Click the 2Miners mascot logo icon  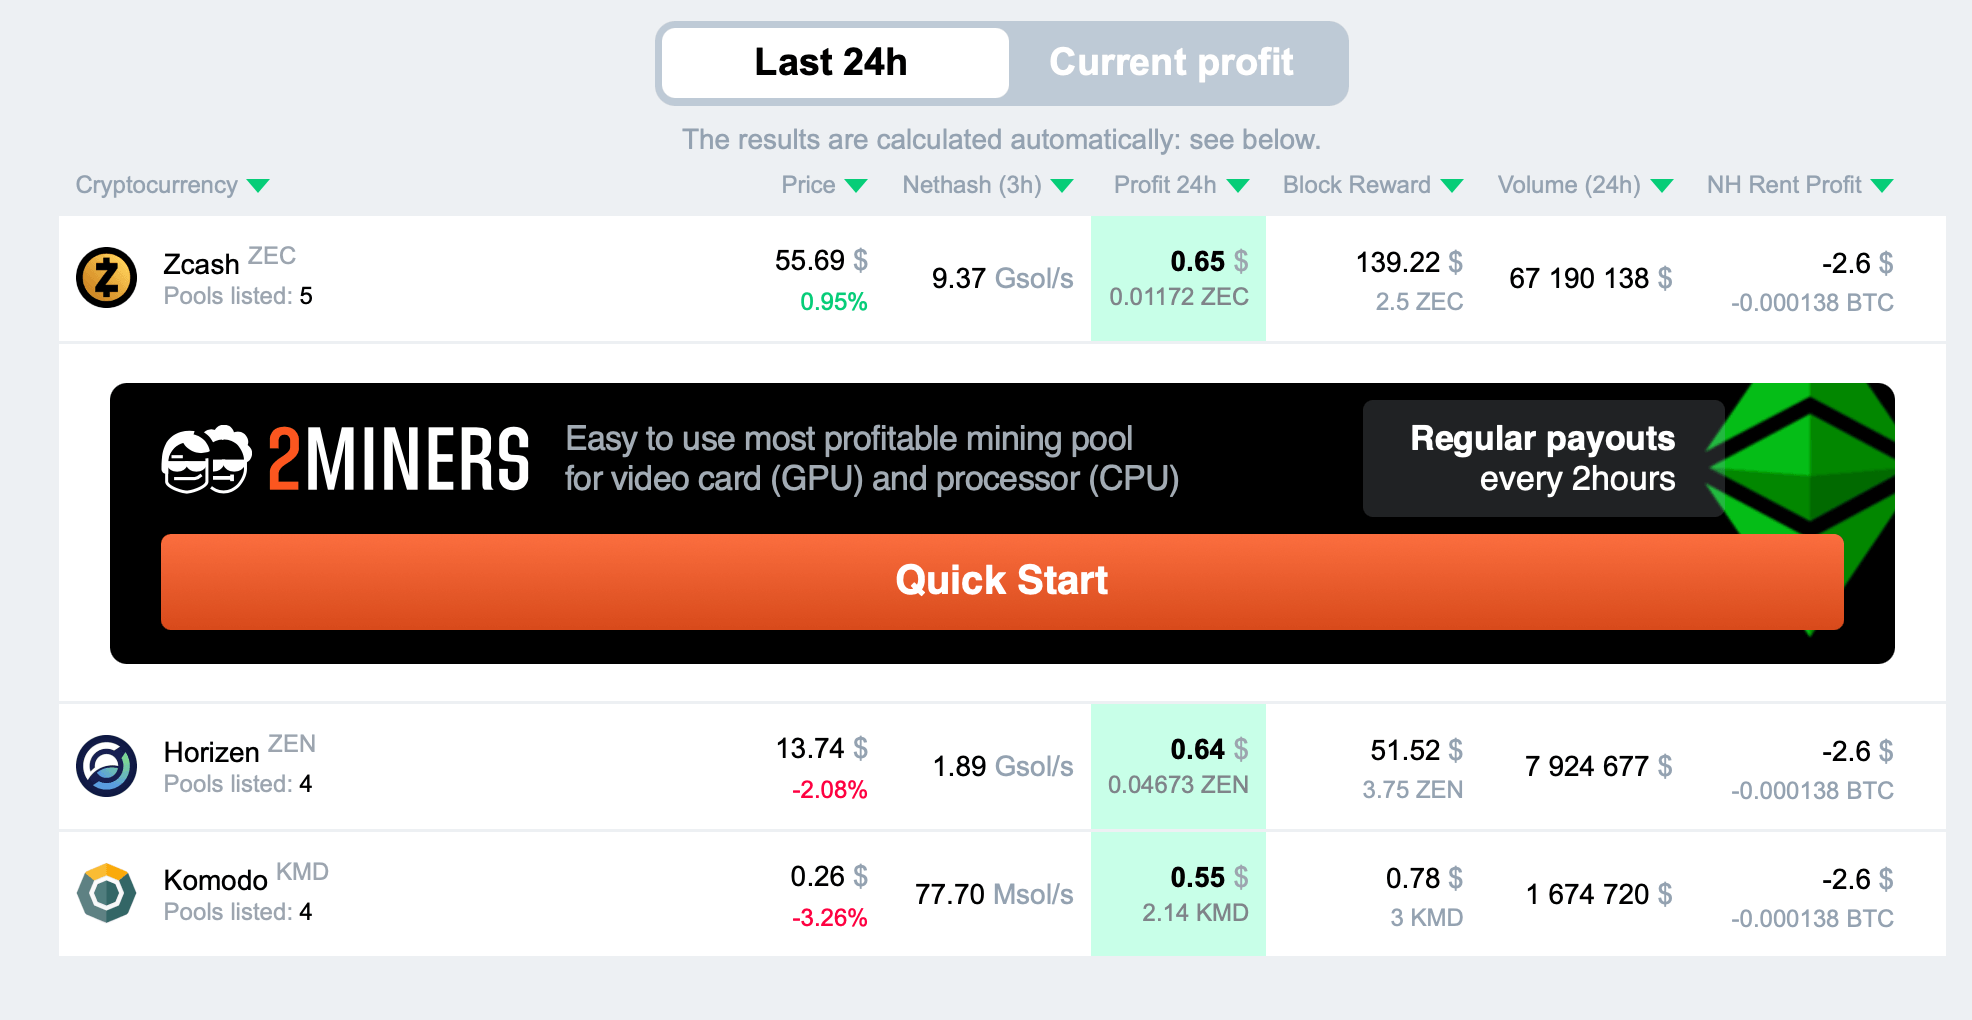(206, 460)
